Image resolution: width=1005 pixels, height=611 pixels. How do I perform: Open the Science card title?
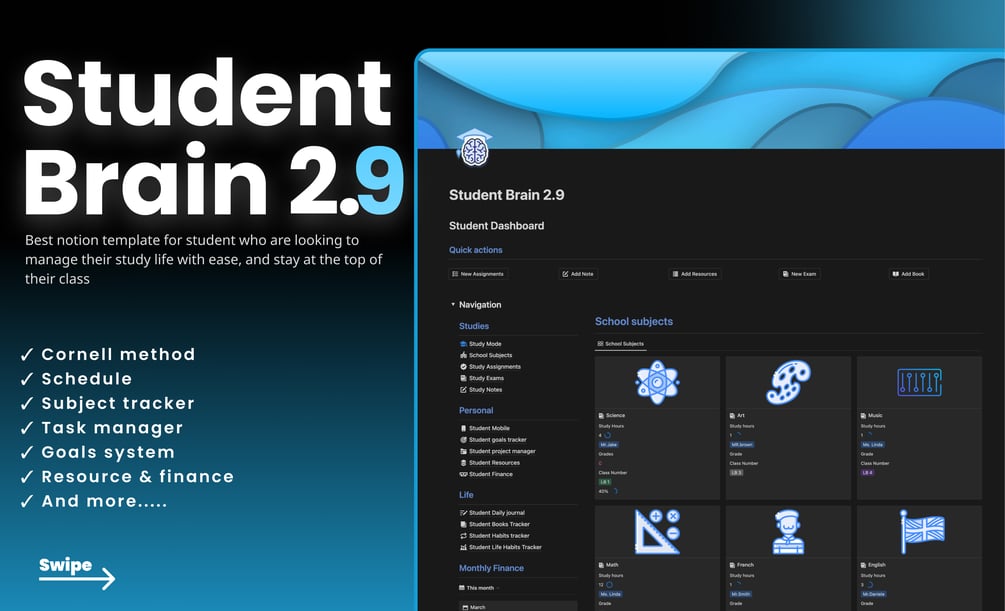615,415
